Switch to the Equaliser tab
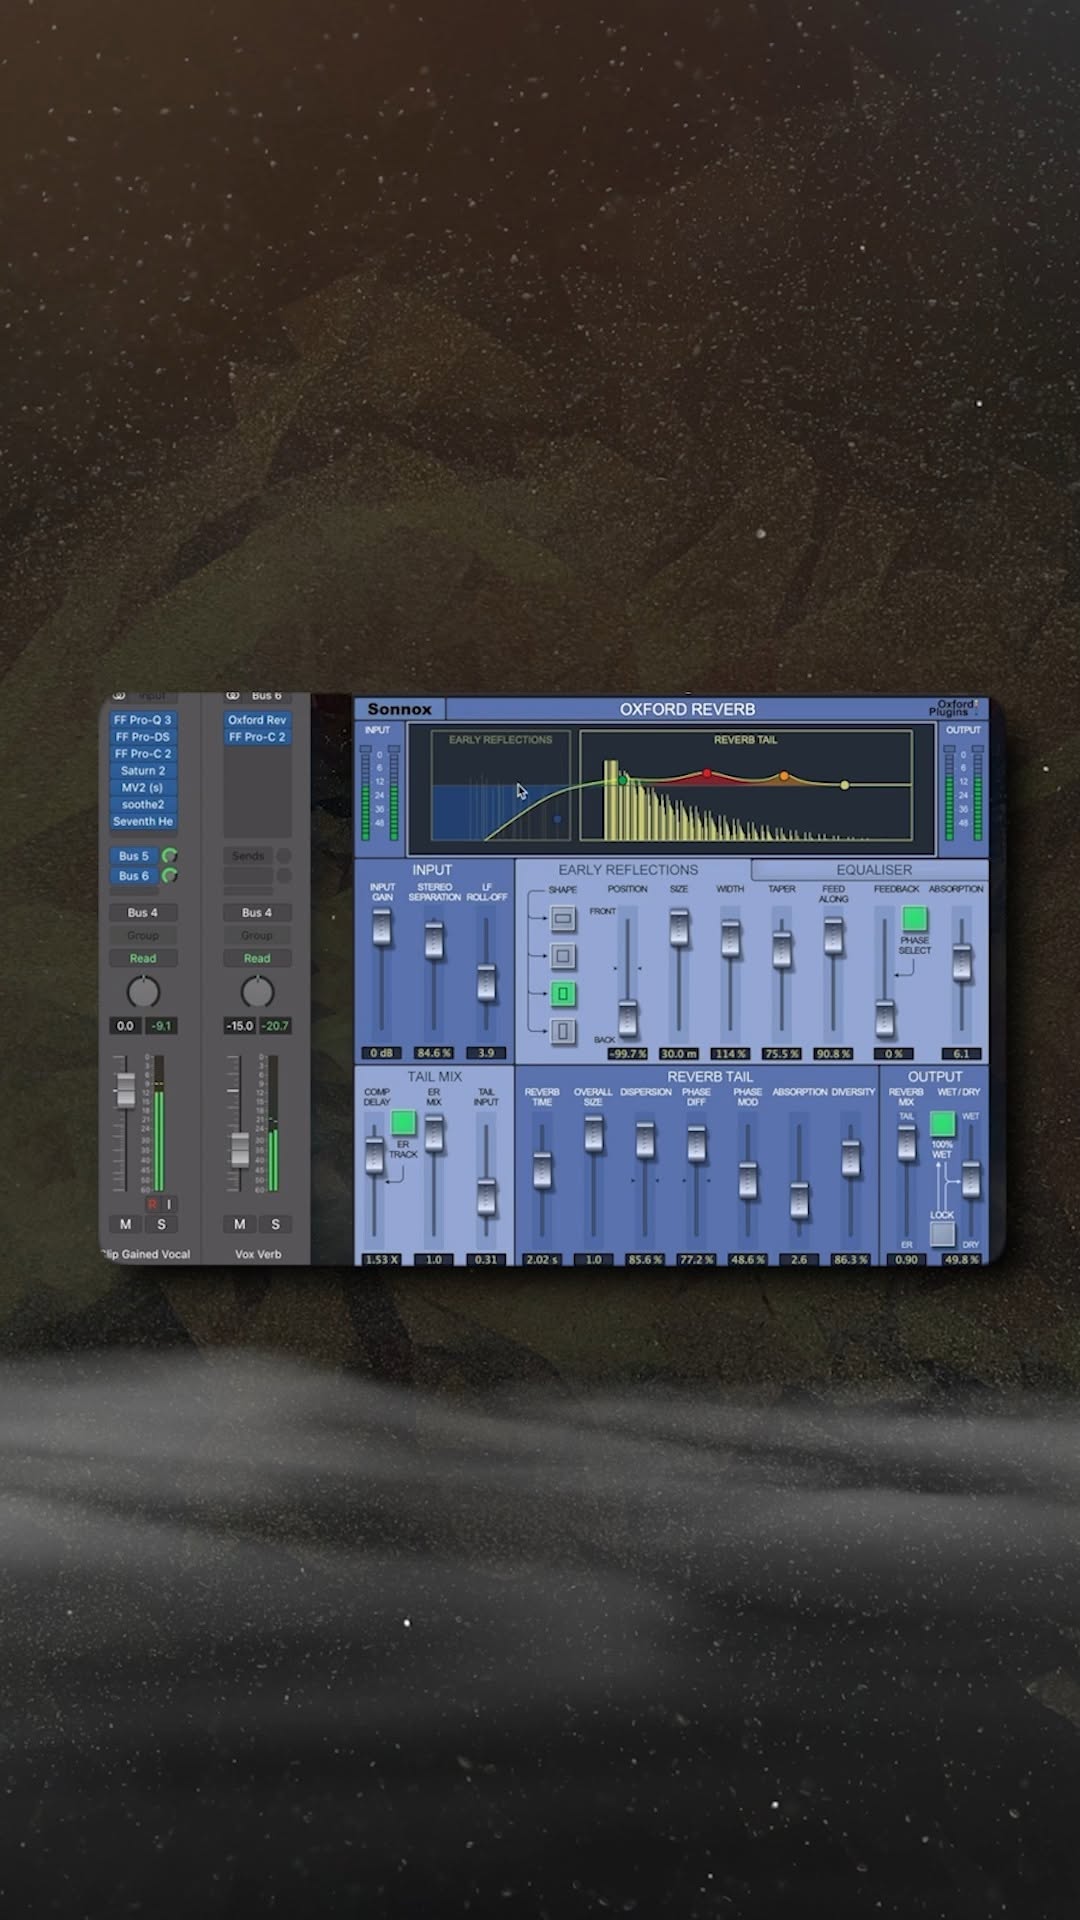 coord(873,870)
